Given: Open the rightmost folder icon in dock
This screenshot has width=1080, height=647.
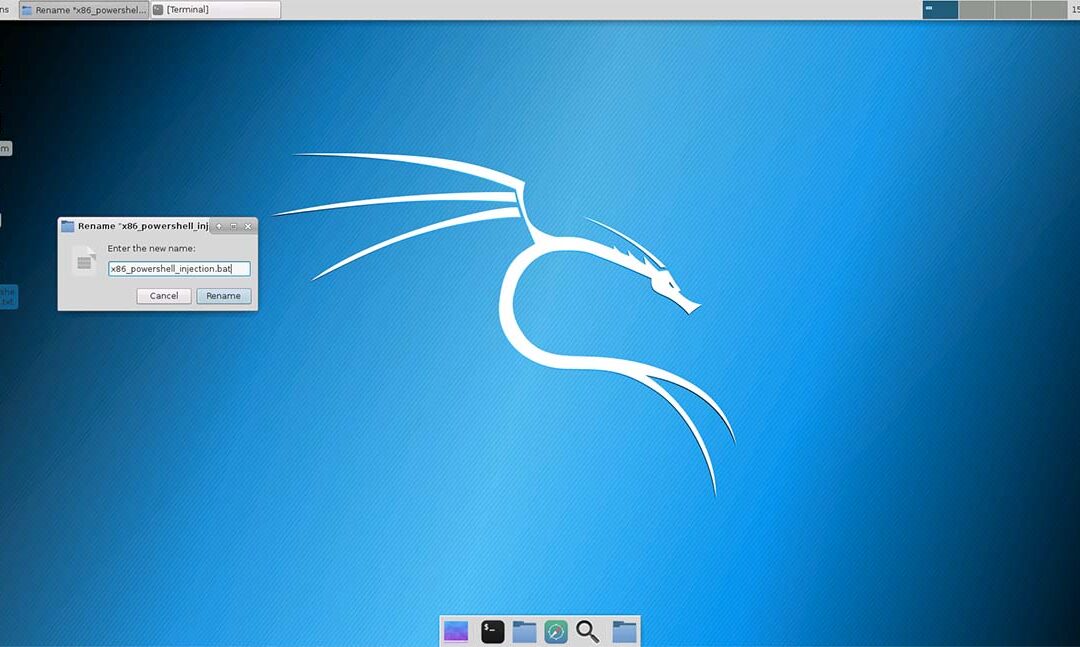Looking at the screenshot, I should pyautogui.click(x=624, y=631).
